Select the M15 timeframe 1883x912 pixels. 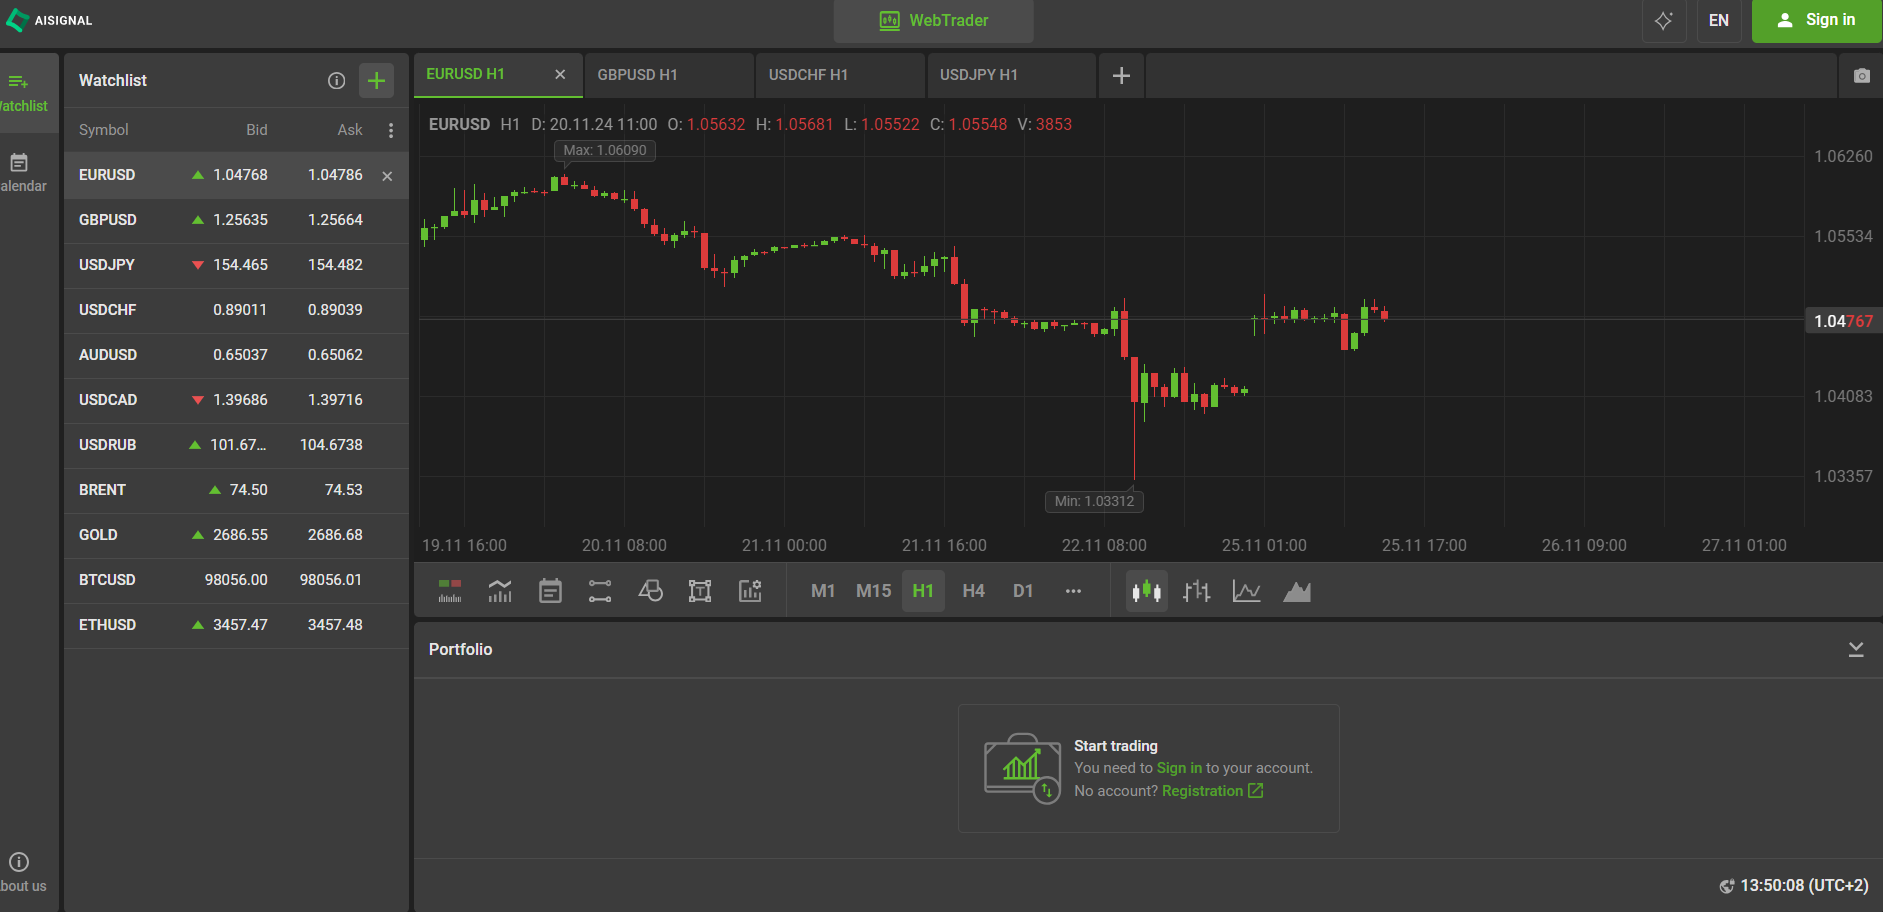point(873,591)
